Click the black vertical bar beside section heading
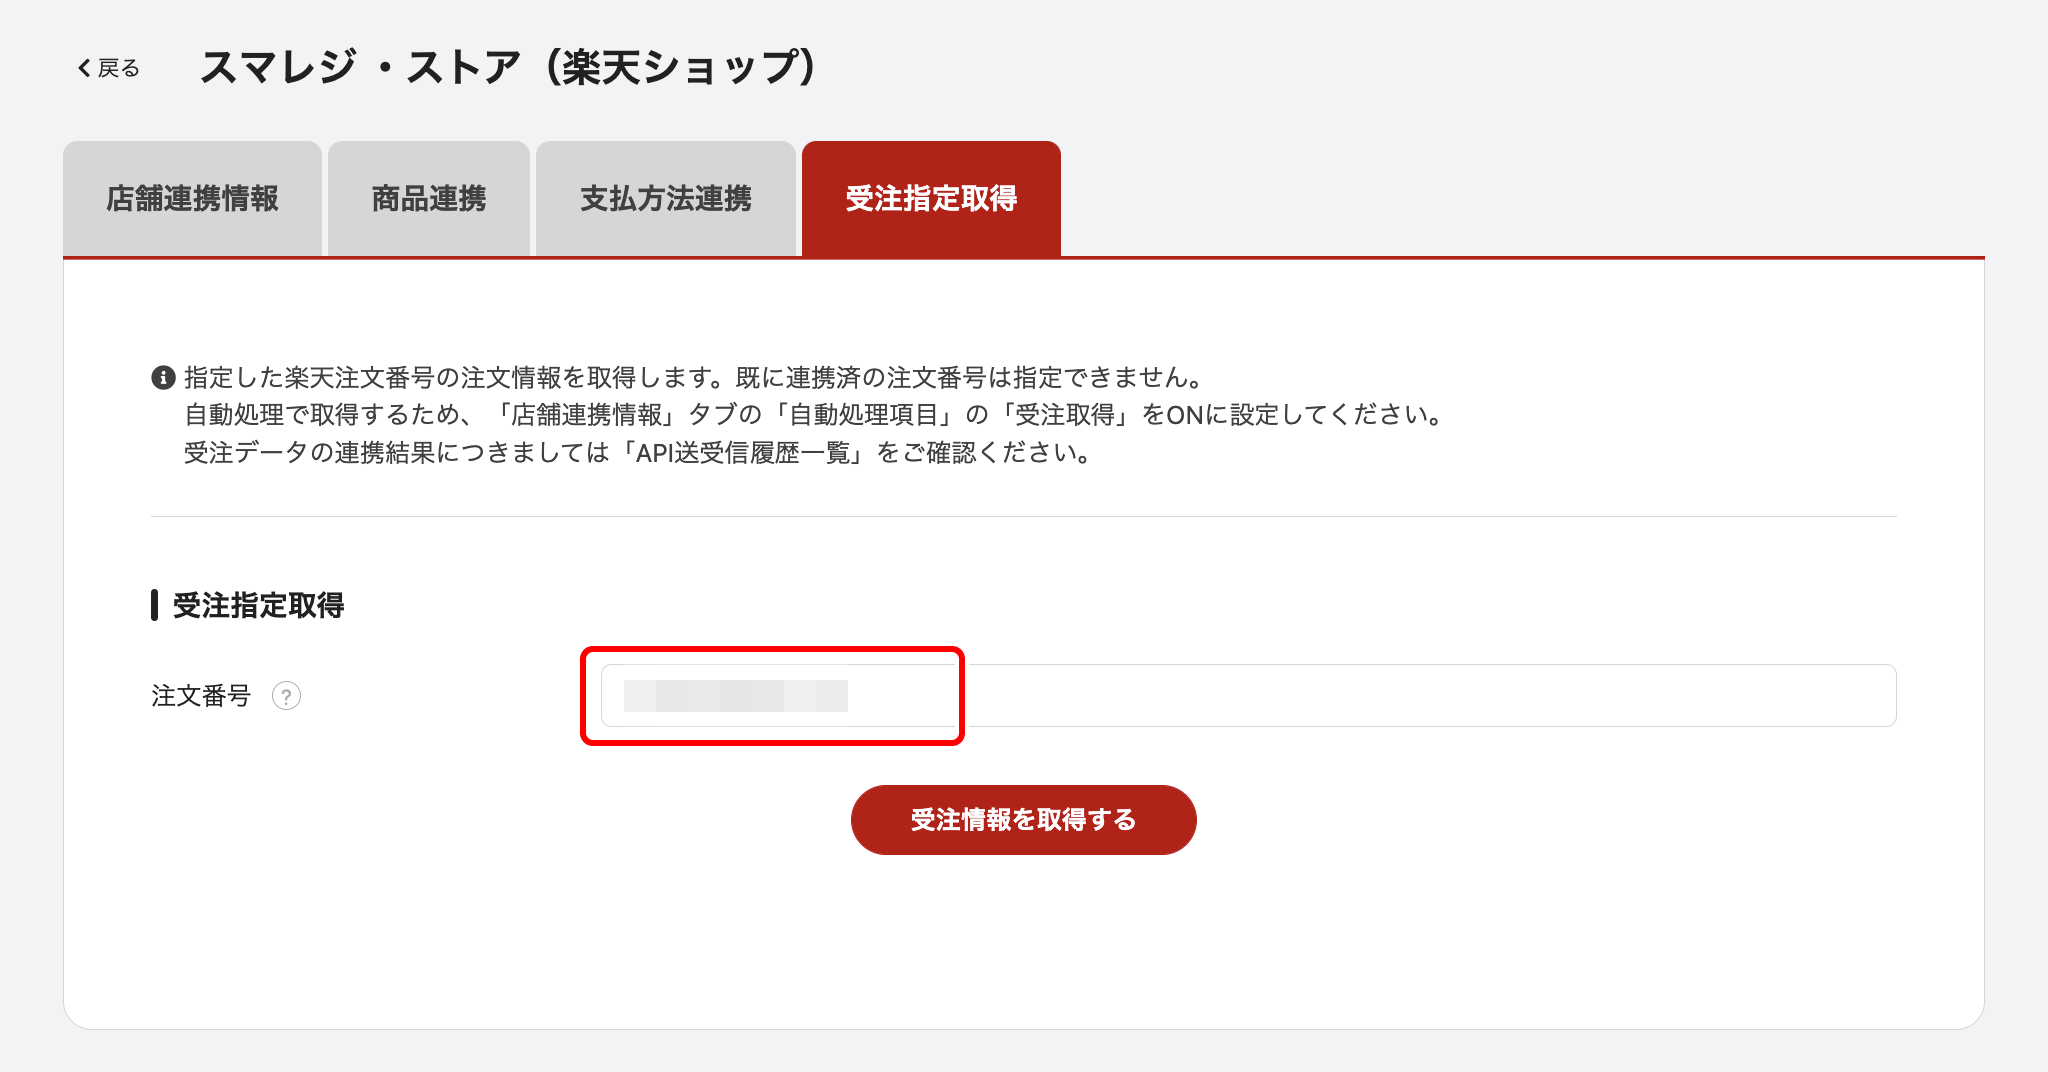The width and height of the screenshot is (2048, 1072). point(155,605)
